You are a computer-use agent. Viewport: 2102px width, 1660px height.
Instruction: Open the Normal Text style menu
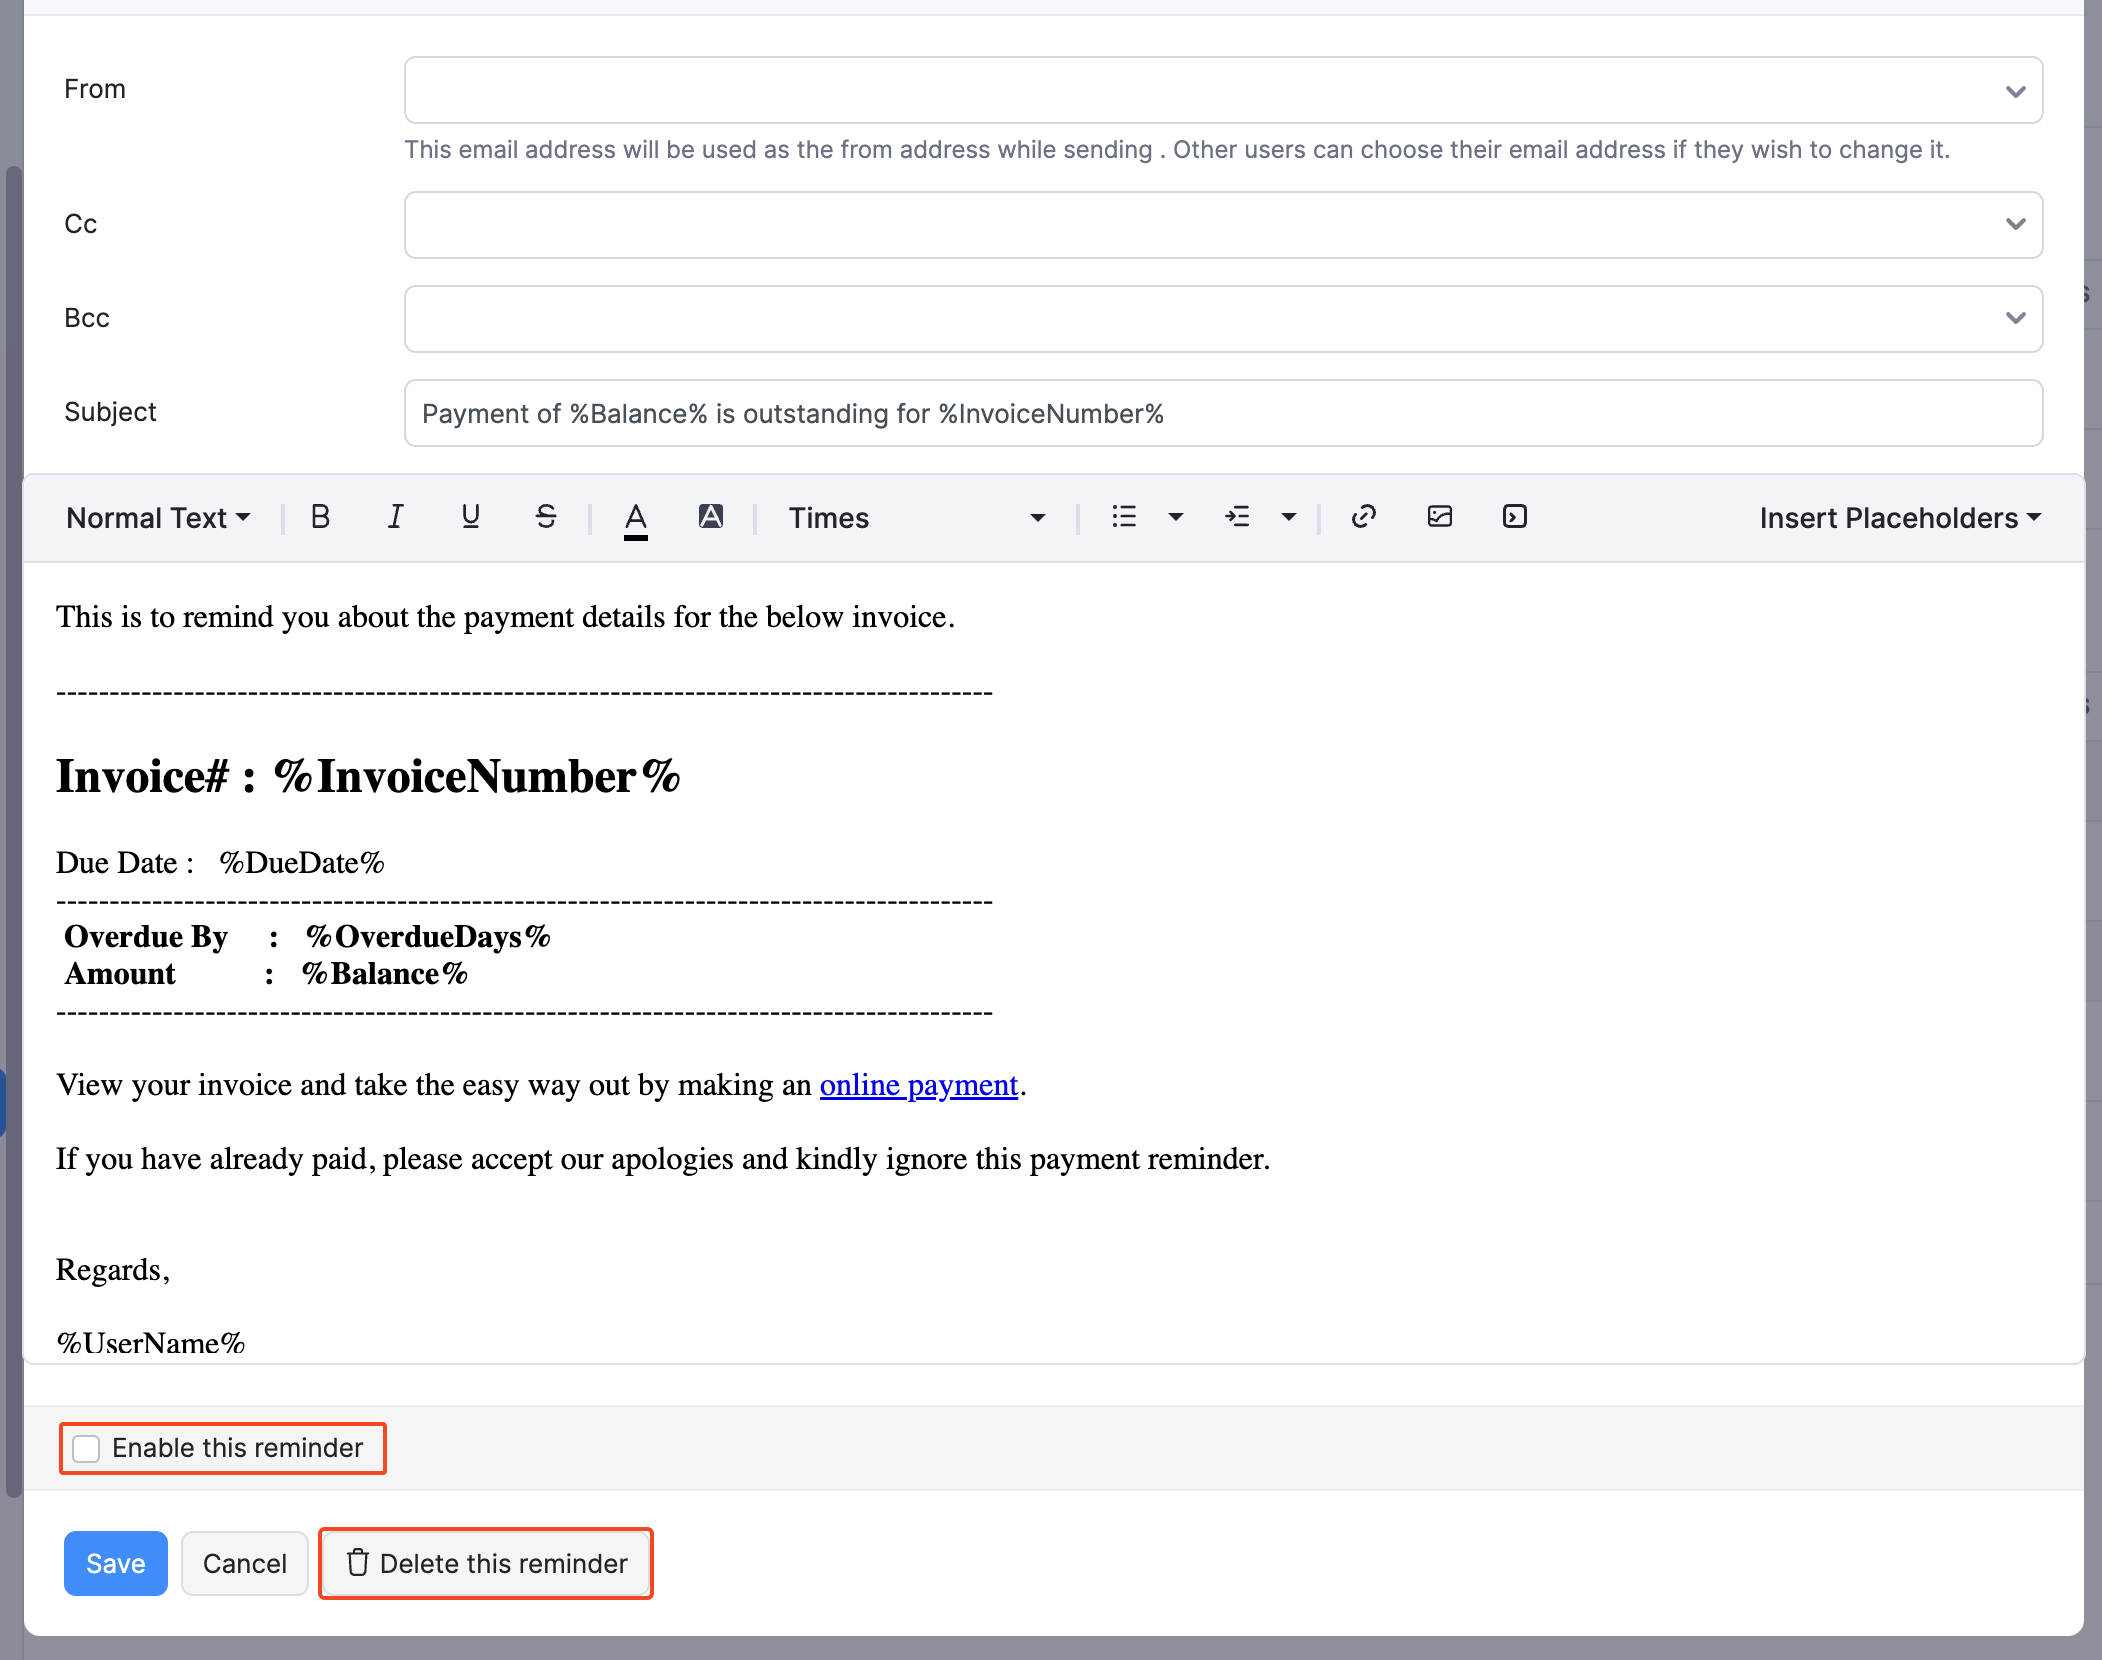[158, 518]
